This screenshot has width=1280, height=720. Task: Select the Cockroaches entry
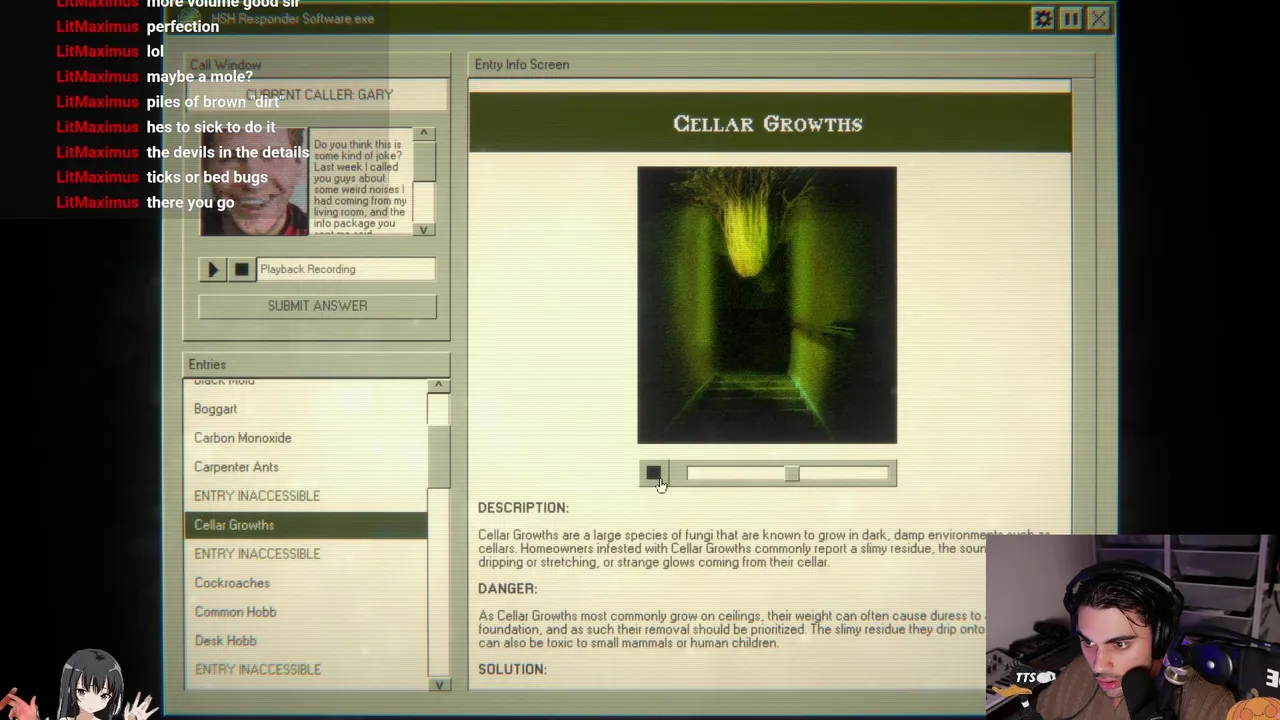click(x=305, y=583)
